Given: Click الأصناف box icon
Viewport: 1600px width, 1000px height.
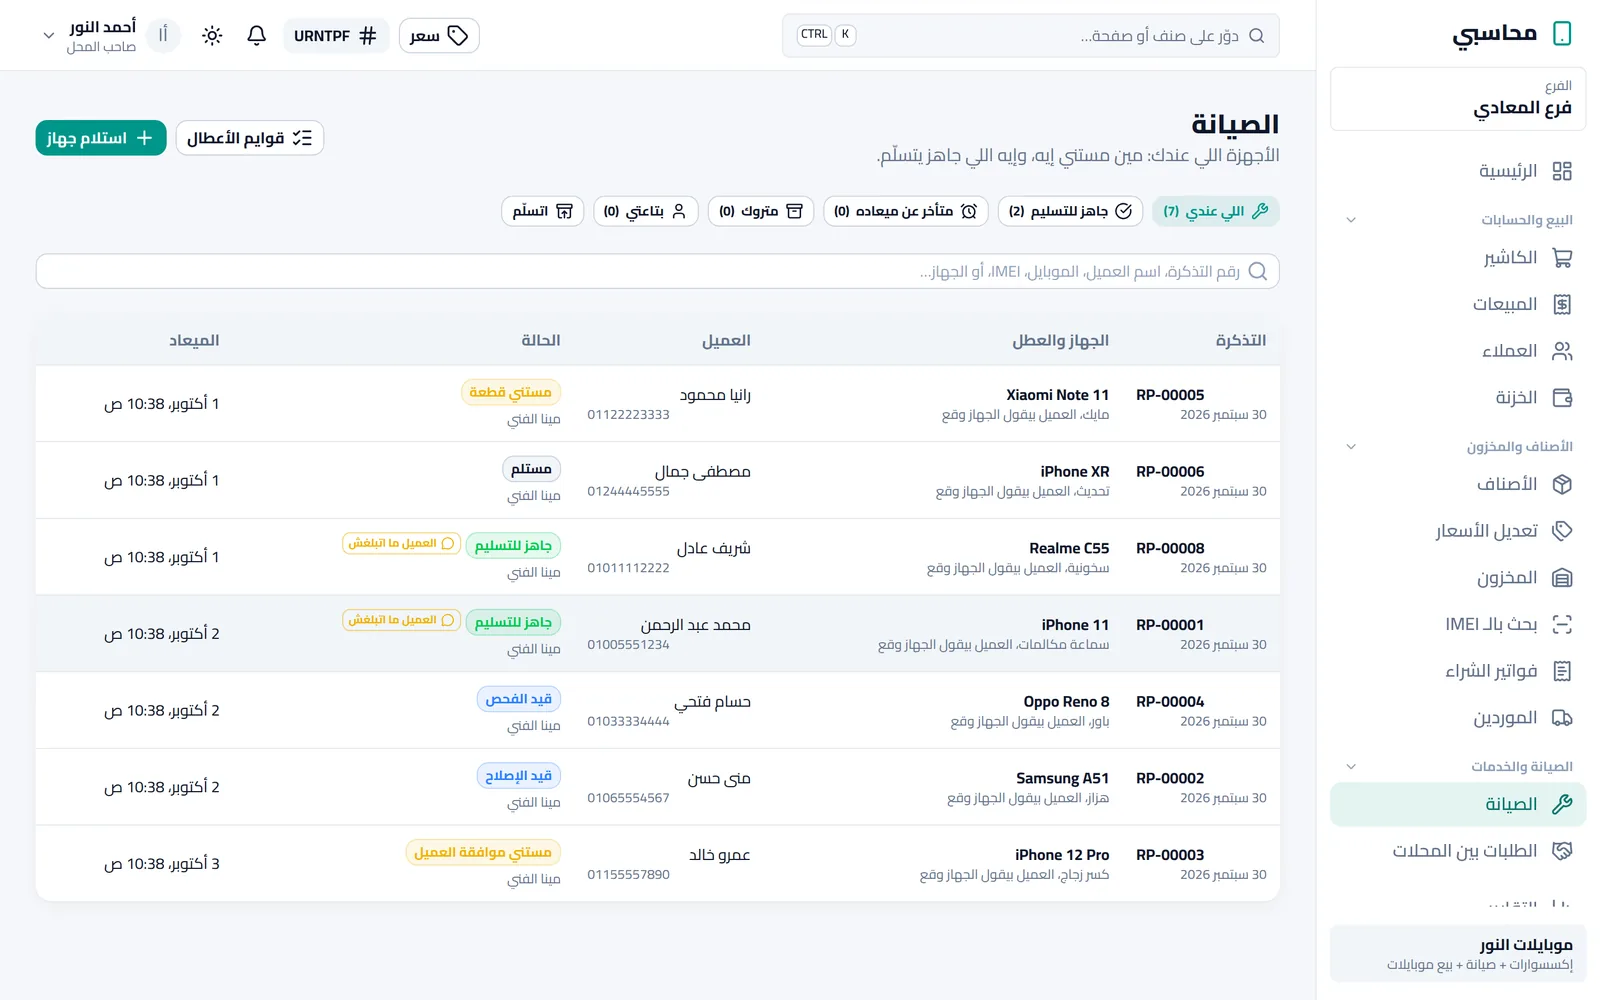Looking at the screenshot, I should click(x=1562, y=484).
